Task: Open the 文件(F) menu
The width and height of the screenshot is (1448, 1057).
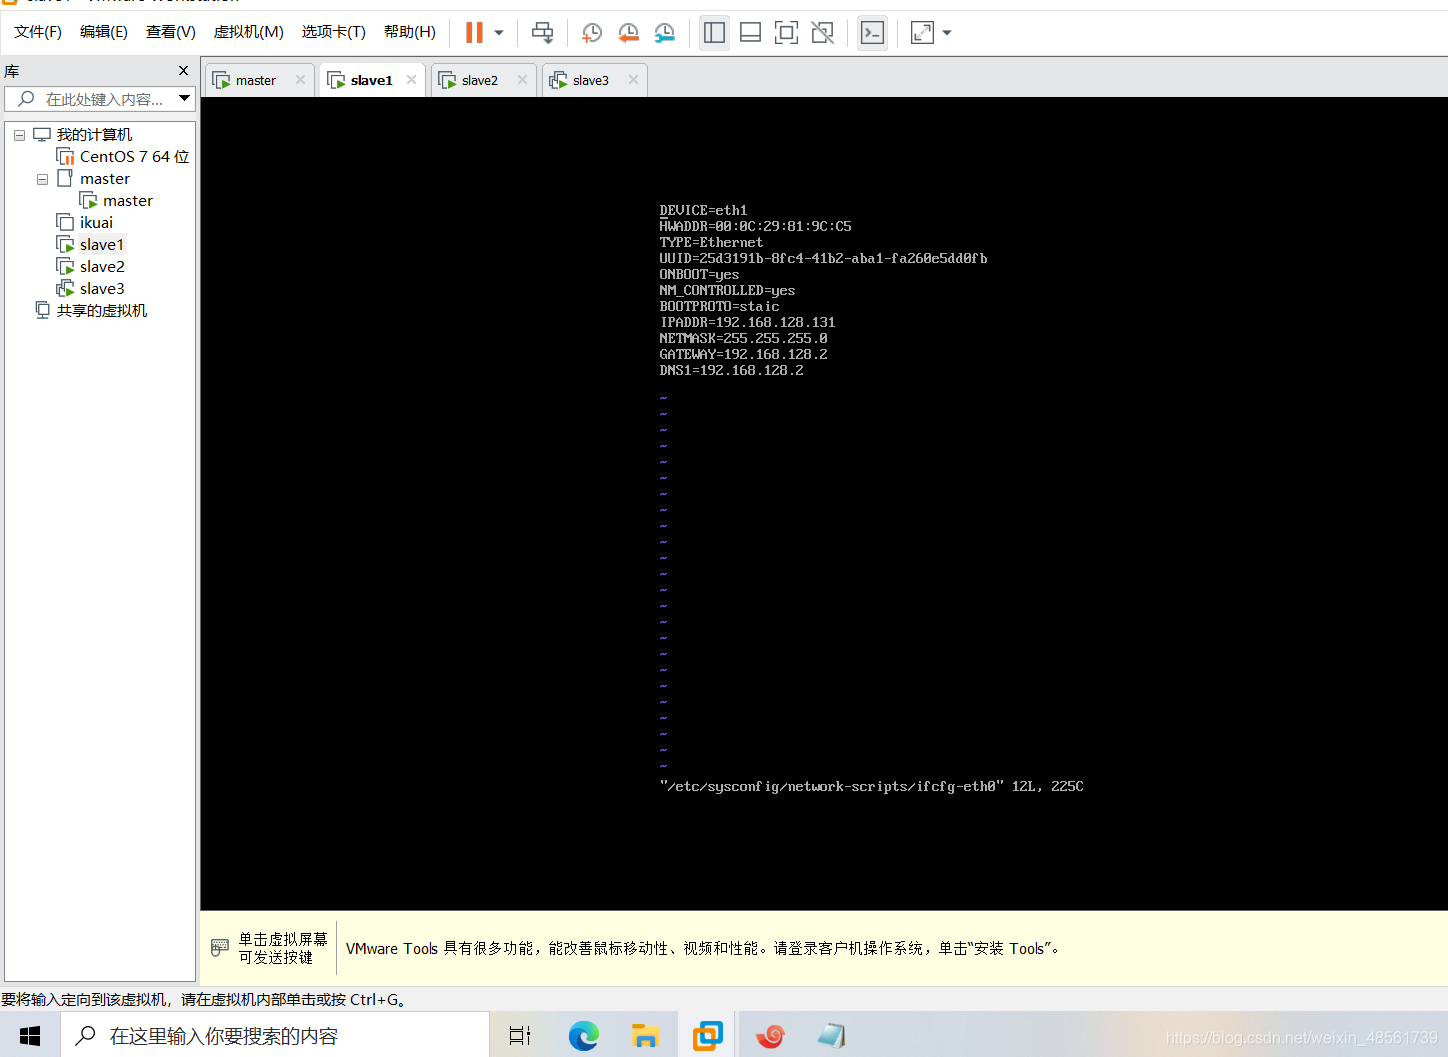Action: point(38,32)
